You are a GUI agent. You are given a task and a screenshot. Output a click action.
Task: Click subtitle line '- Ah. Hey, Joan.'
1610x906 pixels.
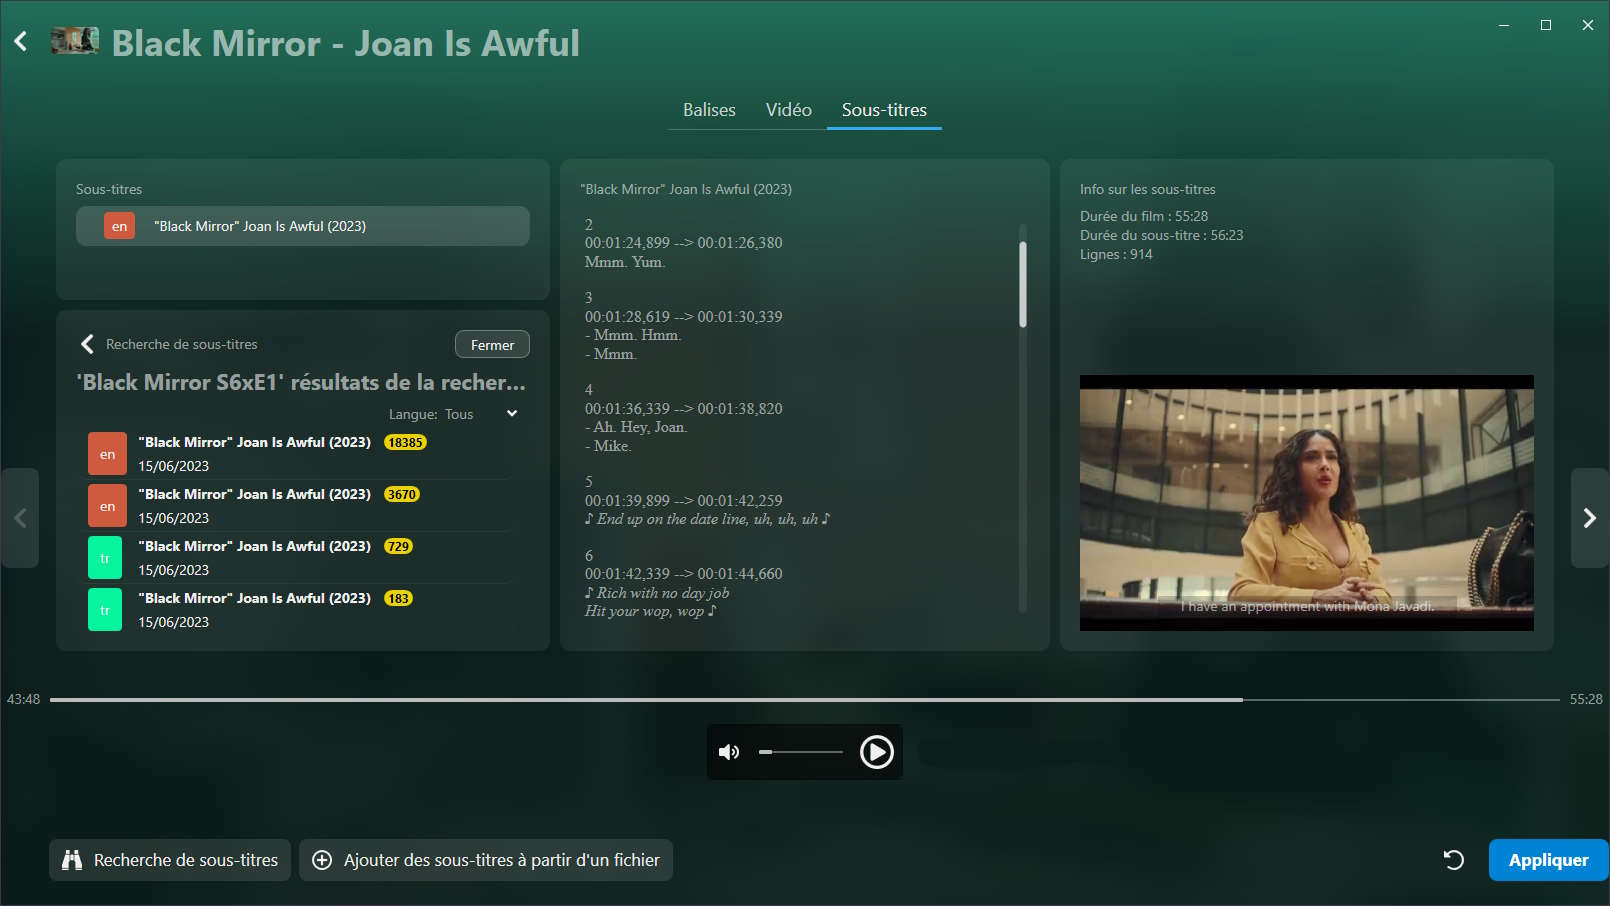[x=636, y=427]
